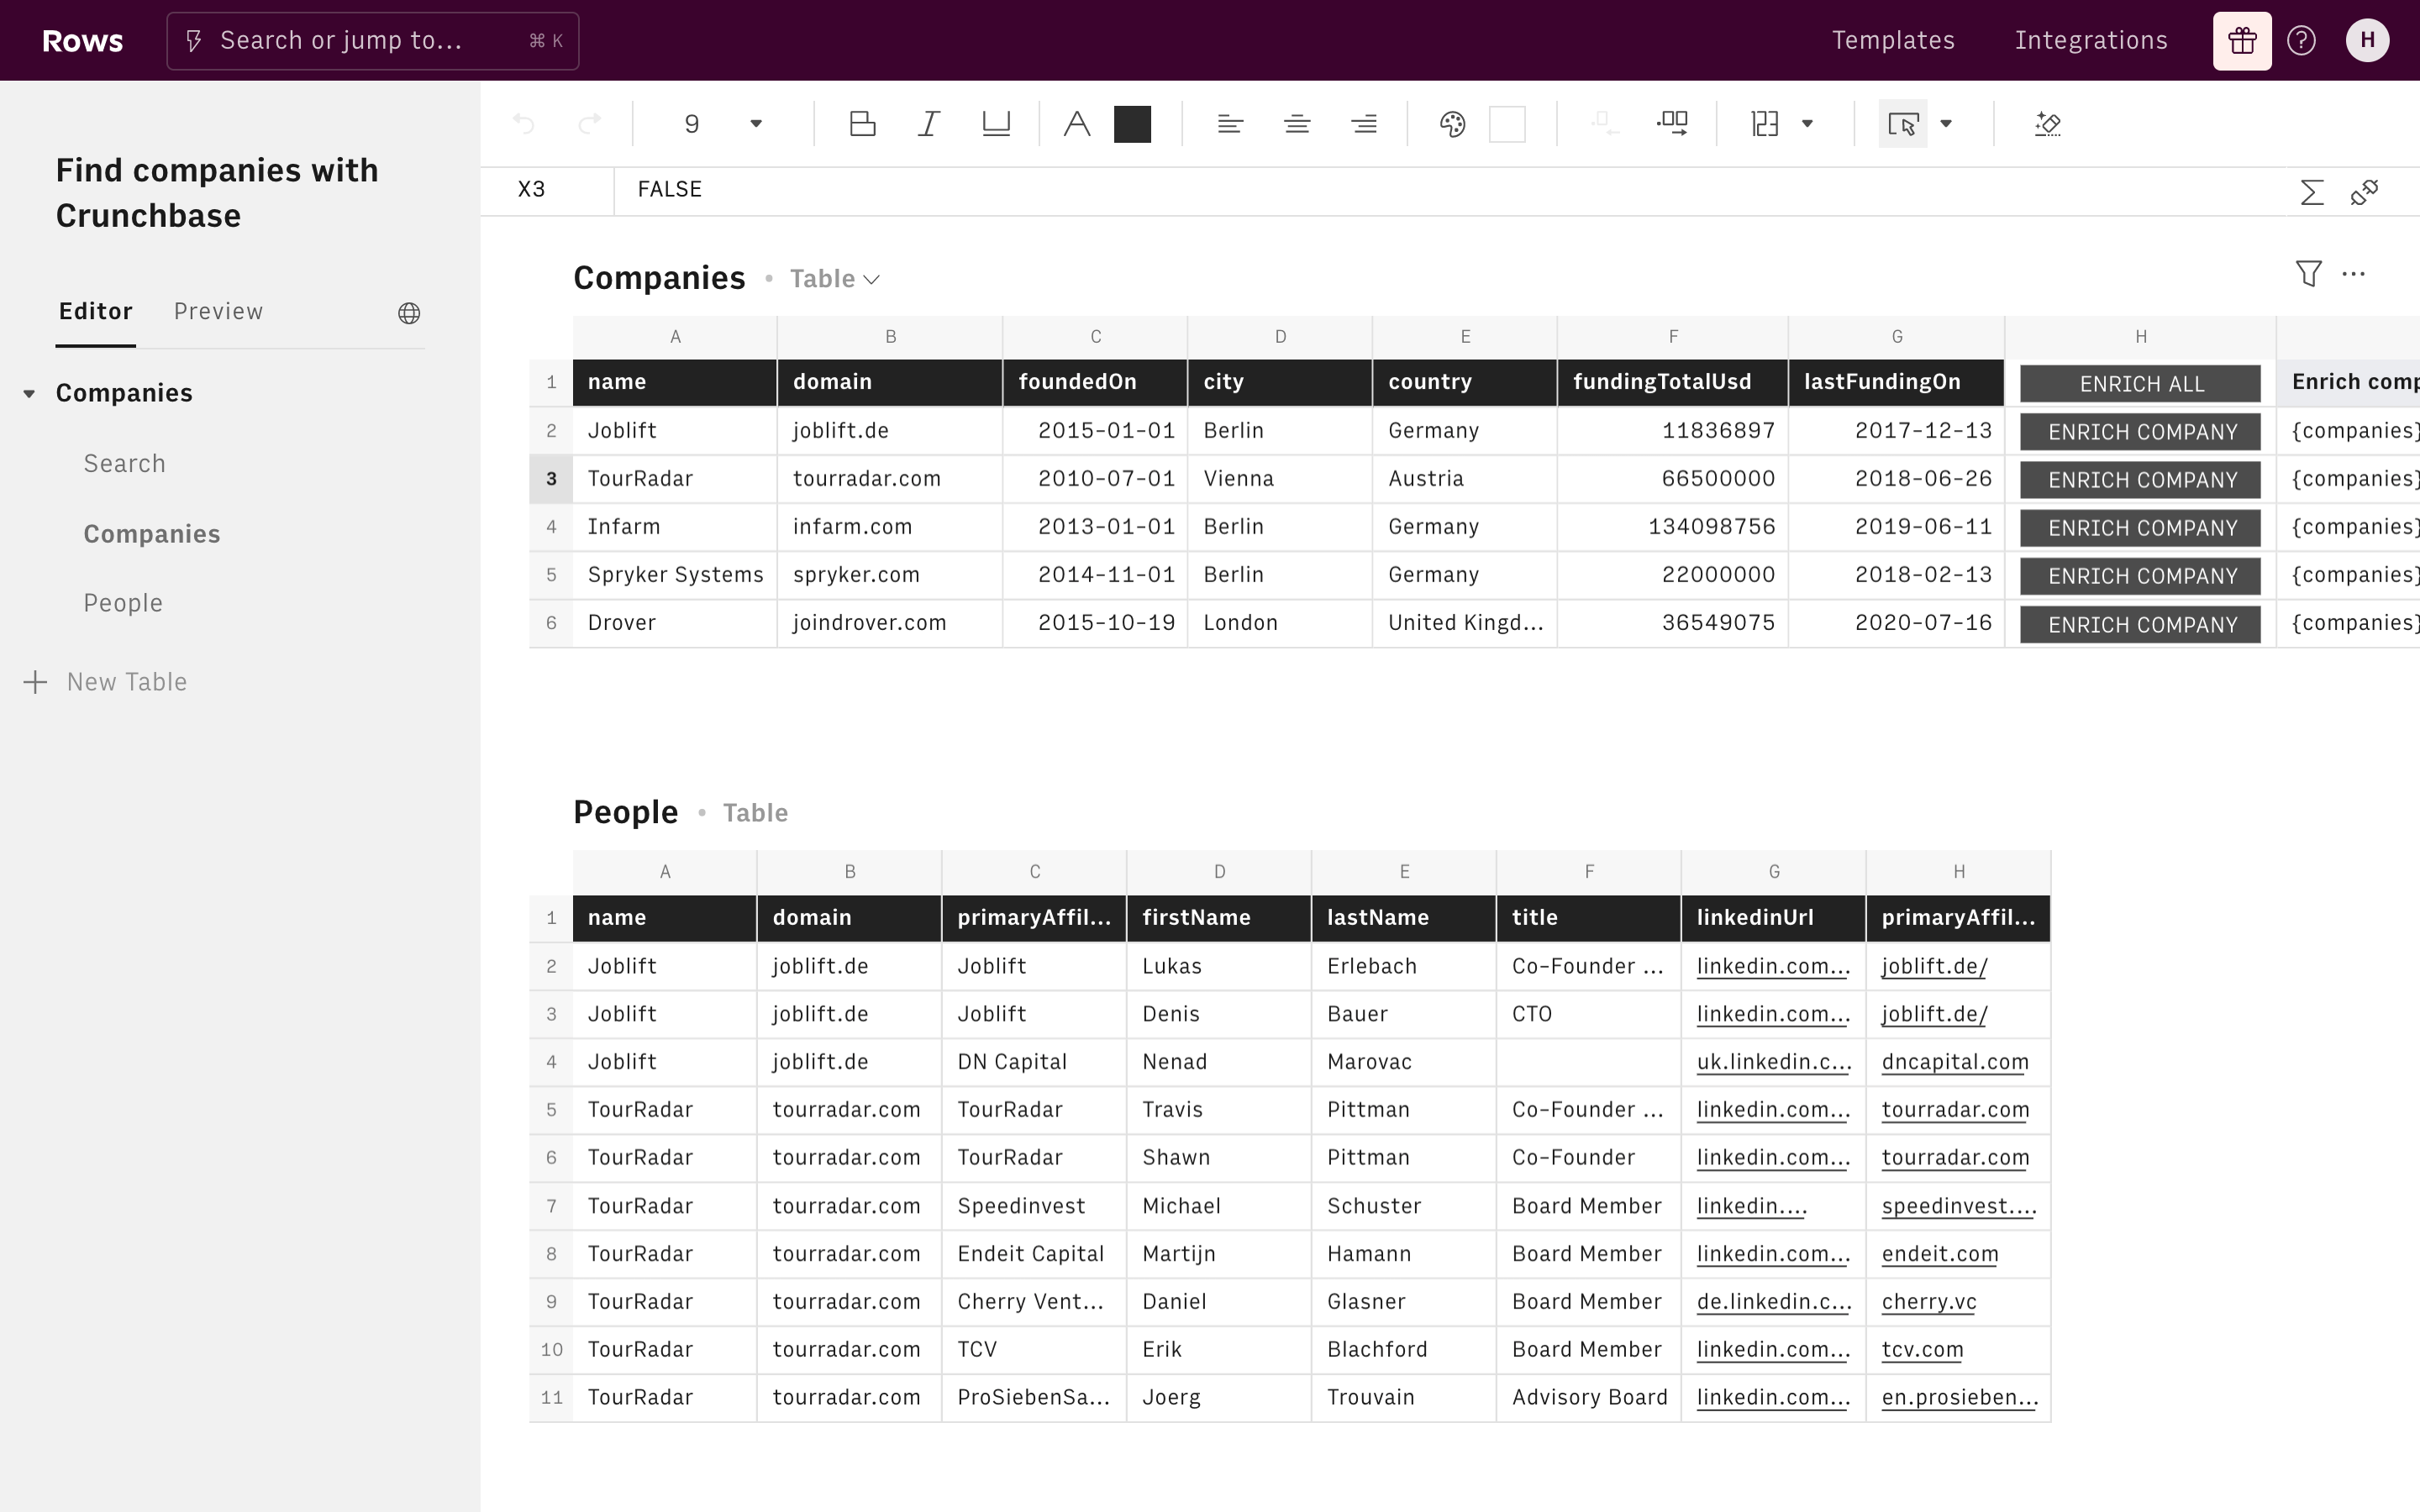Select column F header in Companies table
The image size is (2420, 1512).
[1672, 337]
